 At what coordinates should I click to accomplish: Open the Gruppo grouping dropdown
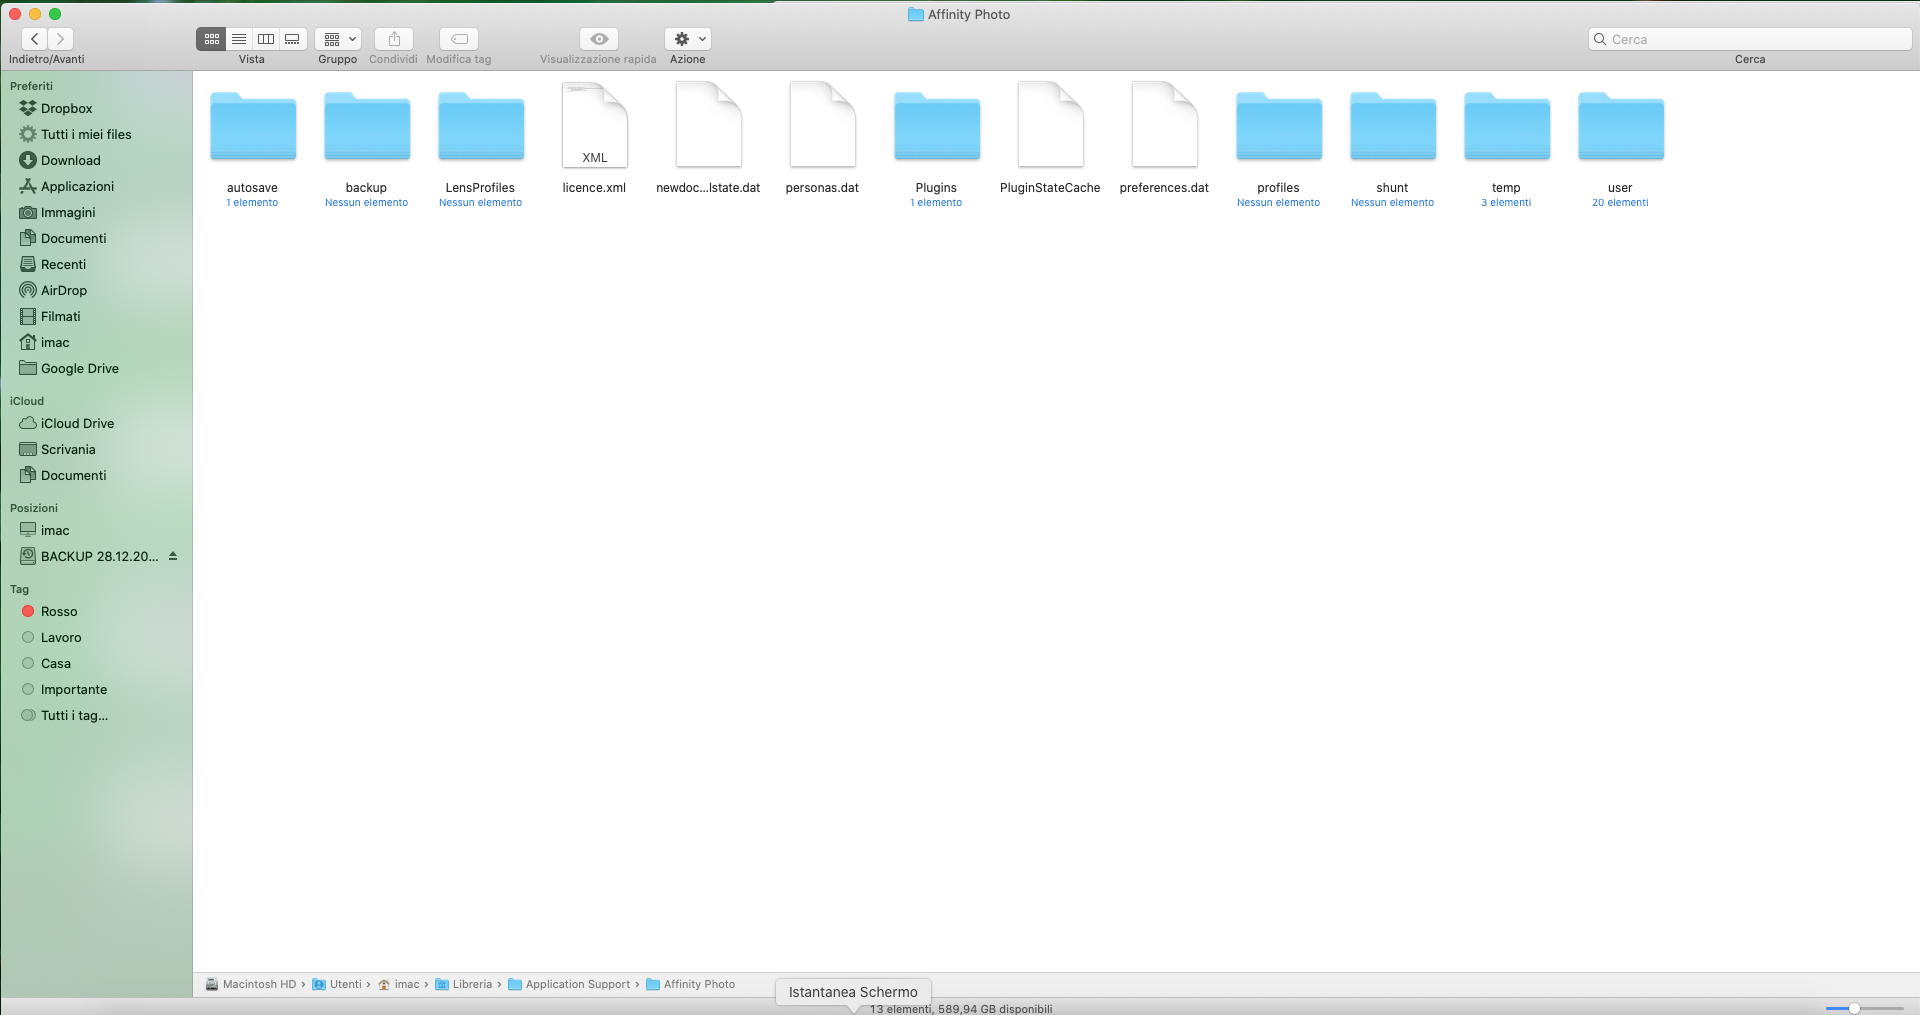pos(338,39)
